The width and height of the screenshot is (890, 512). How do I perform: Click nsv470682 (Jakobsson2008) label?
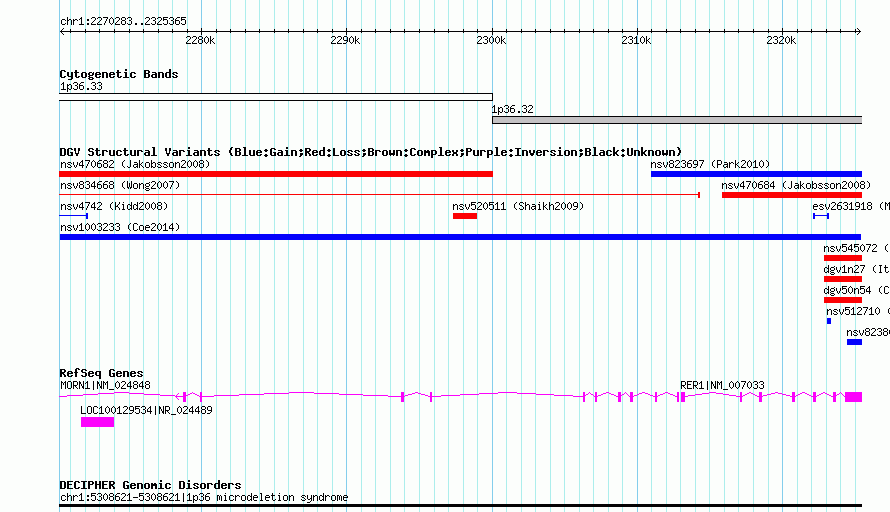[x=135, y=164]
